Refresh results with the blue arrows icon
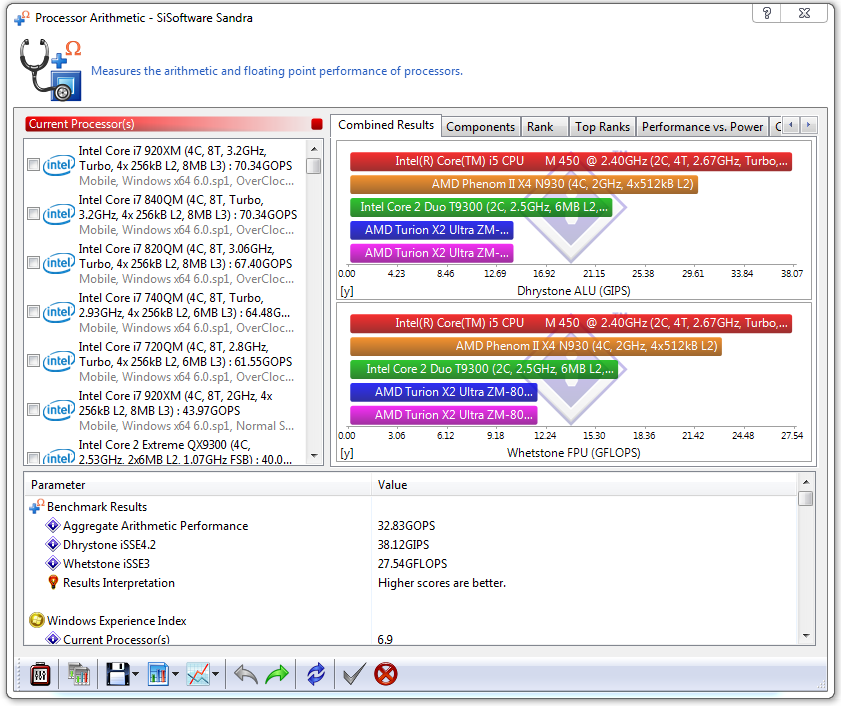Screen dimensions: 841x706 [316, 674]
